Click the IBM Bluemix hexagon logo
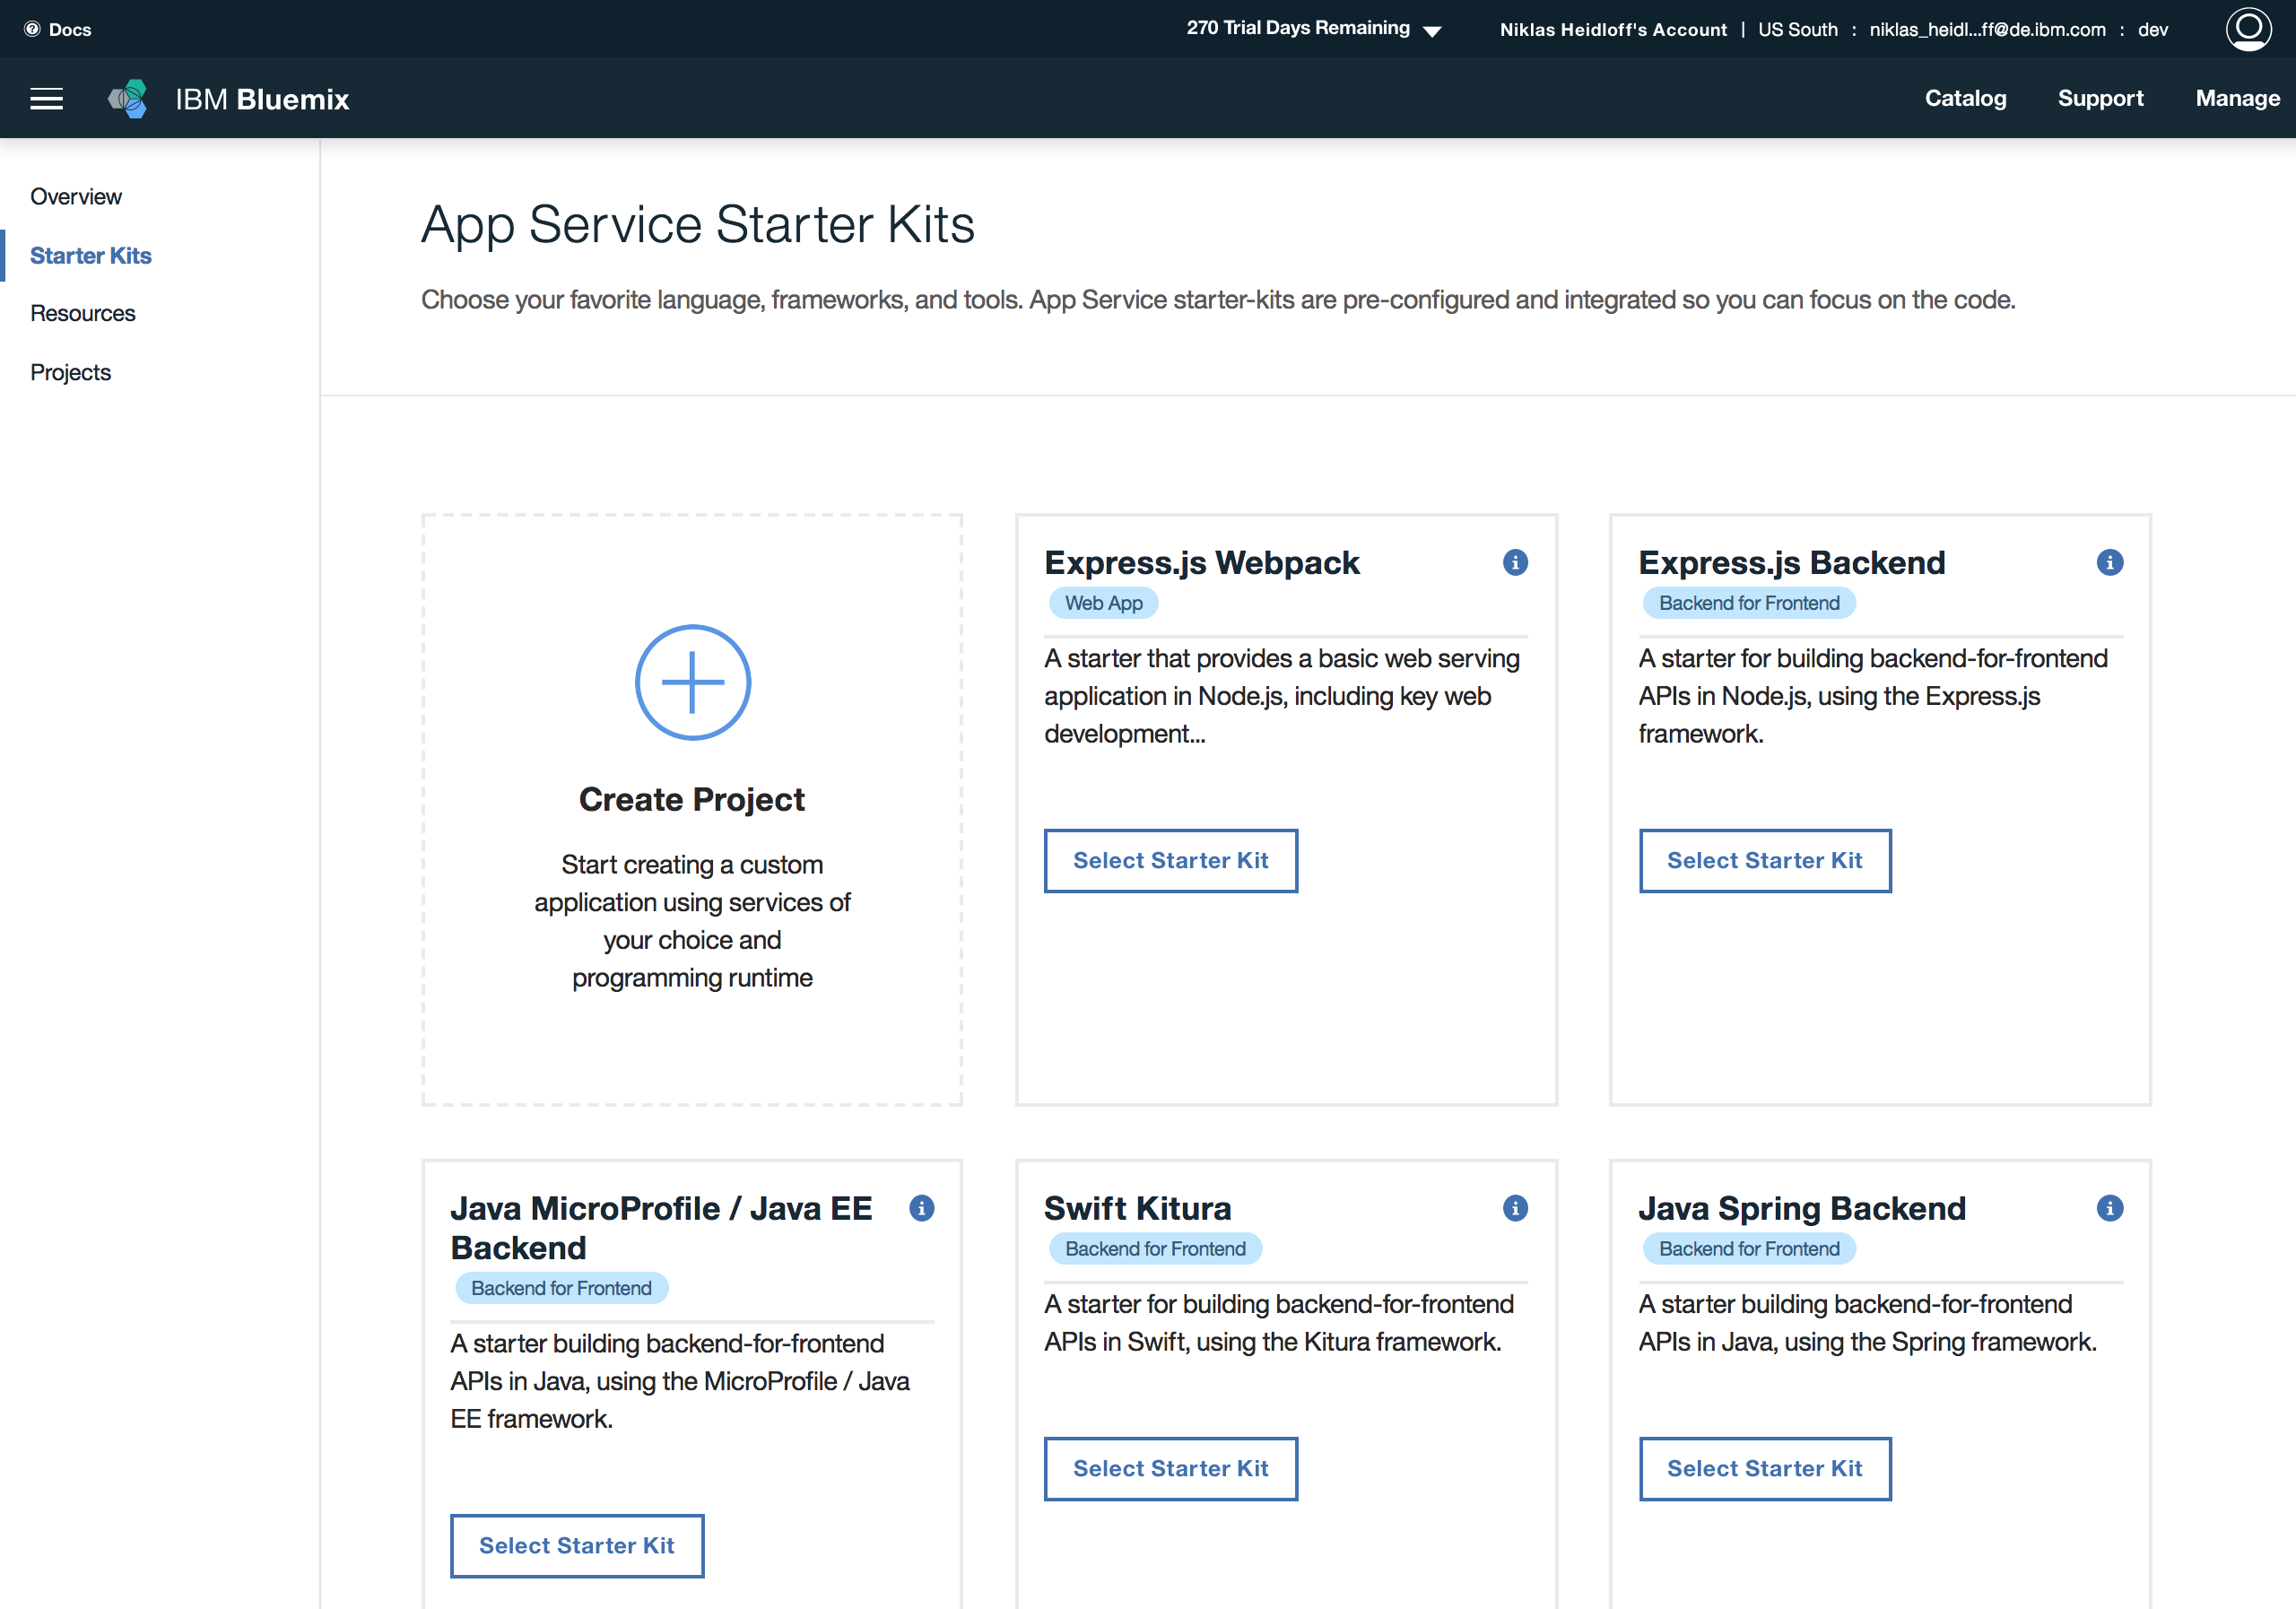Screen dimensions: 2296x1609 [x=128, y=98]
